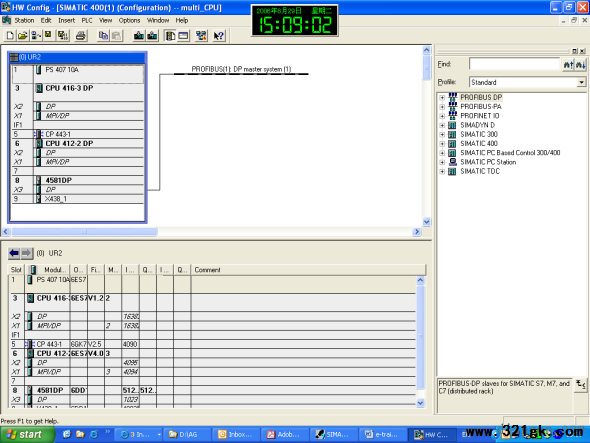The height and width of the screenshot is (443, 590).
Task: Open a station with the folder icon
Action: [23, 36]
